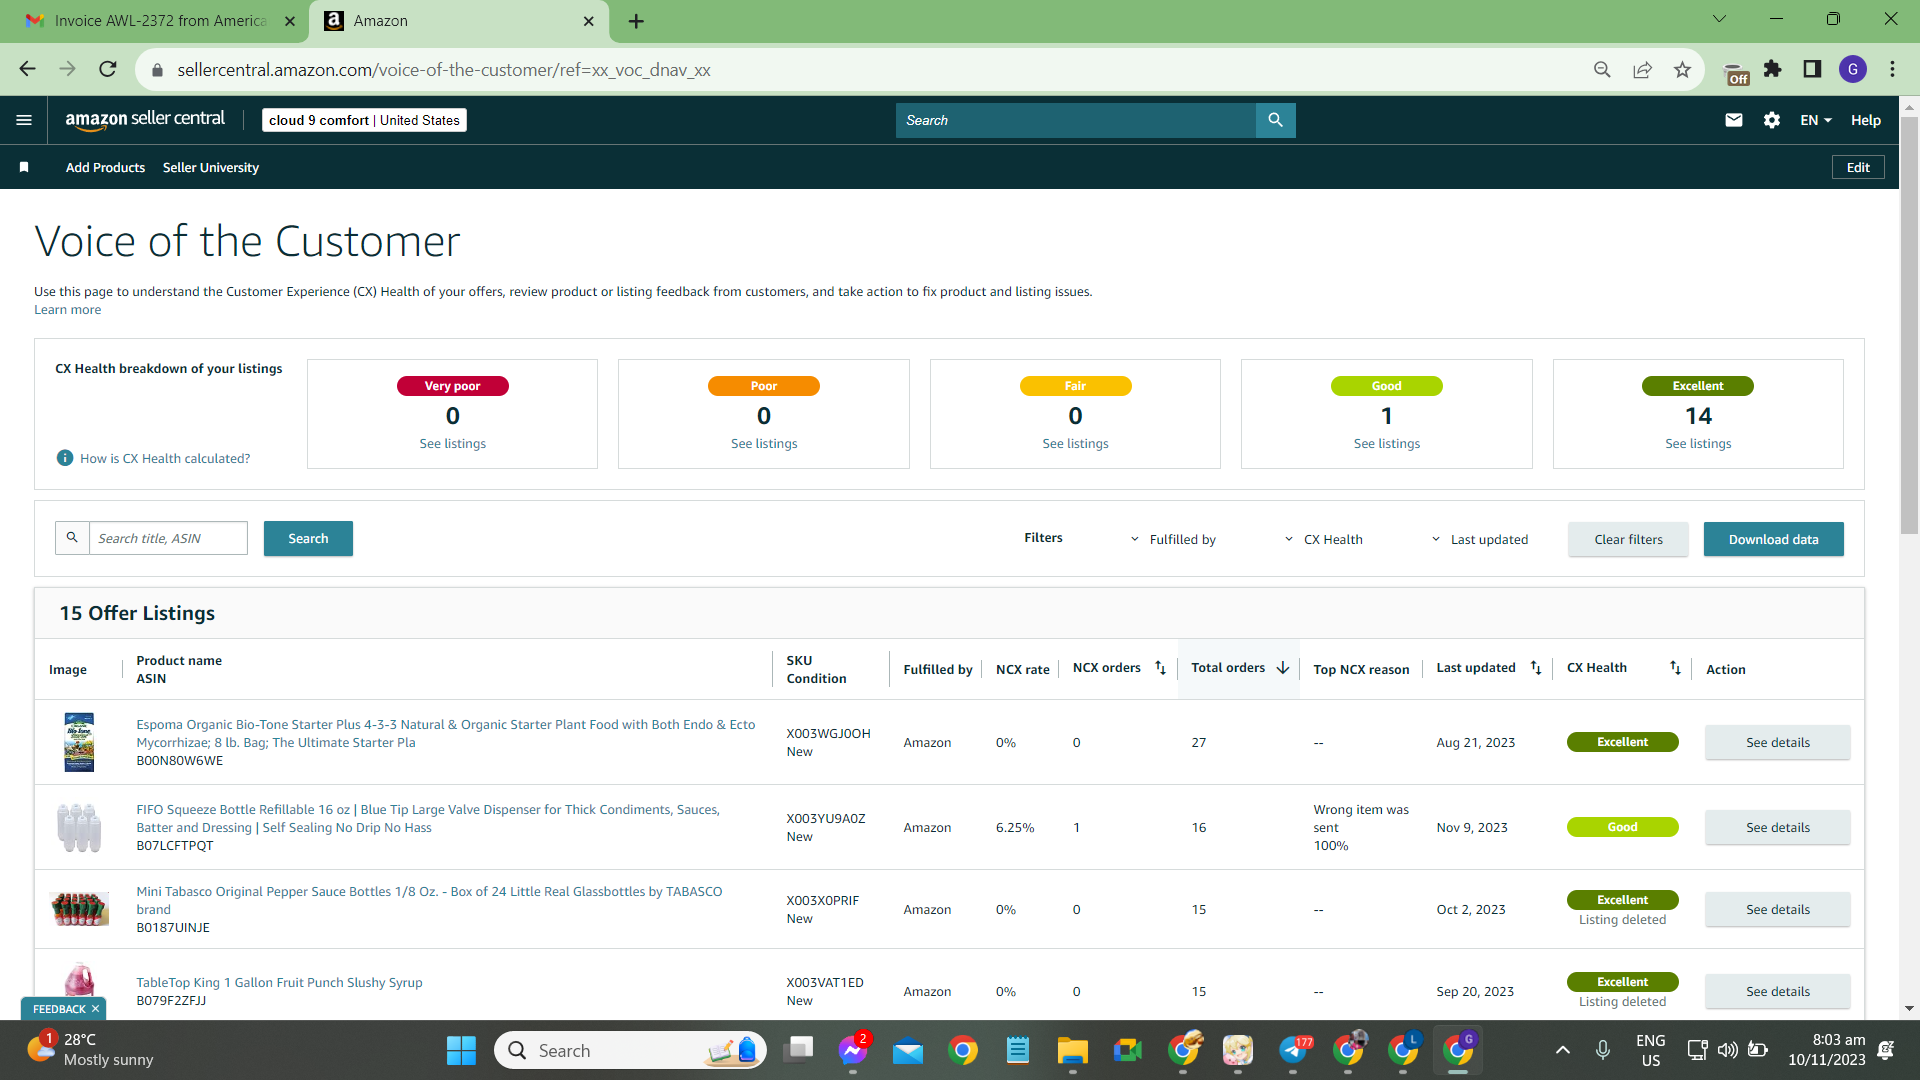Click Download data button
Viewport: 1920px width, 1080px height.
pyautogui.click(x=1773, y=539)
